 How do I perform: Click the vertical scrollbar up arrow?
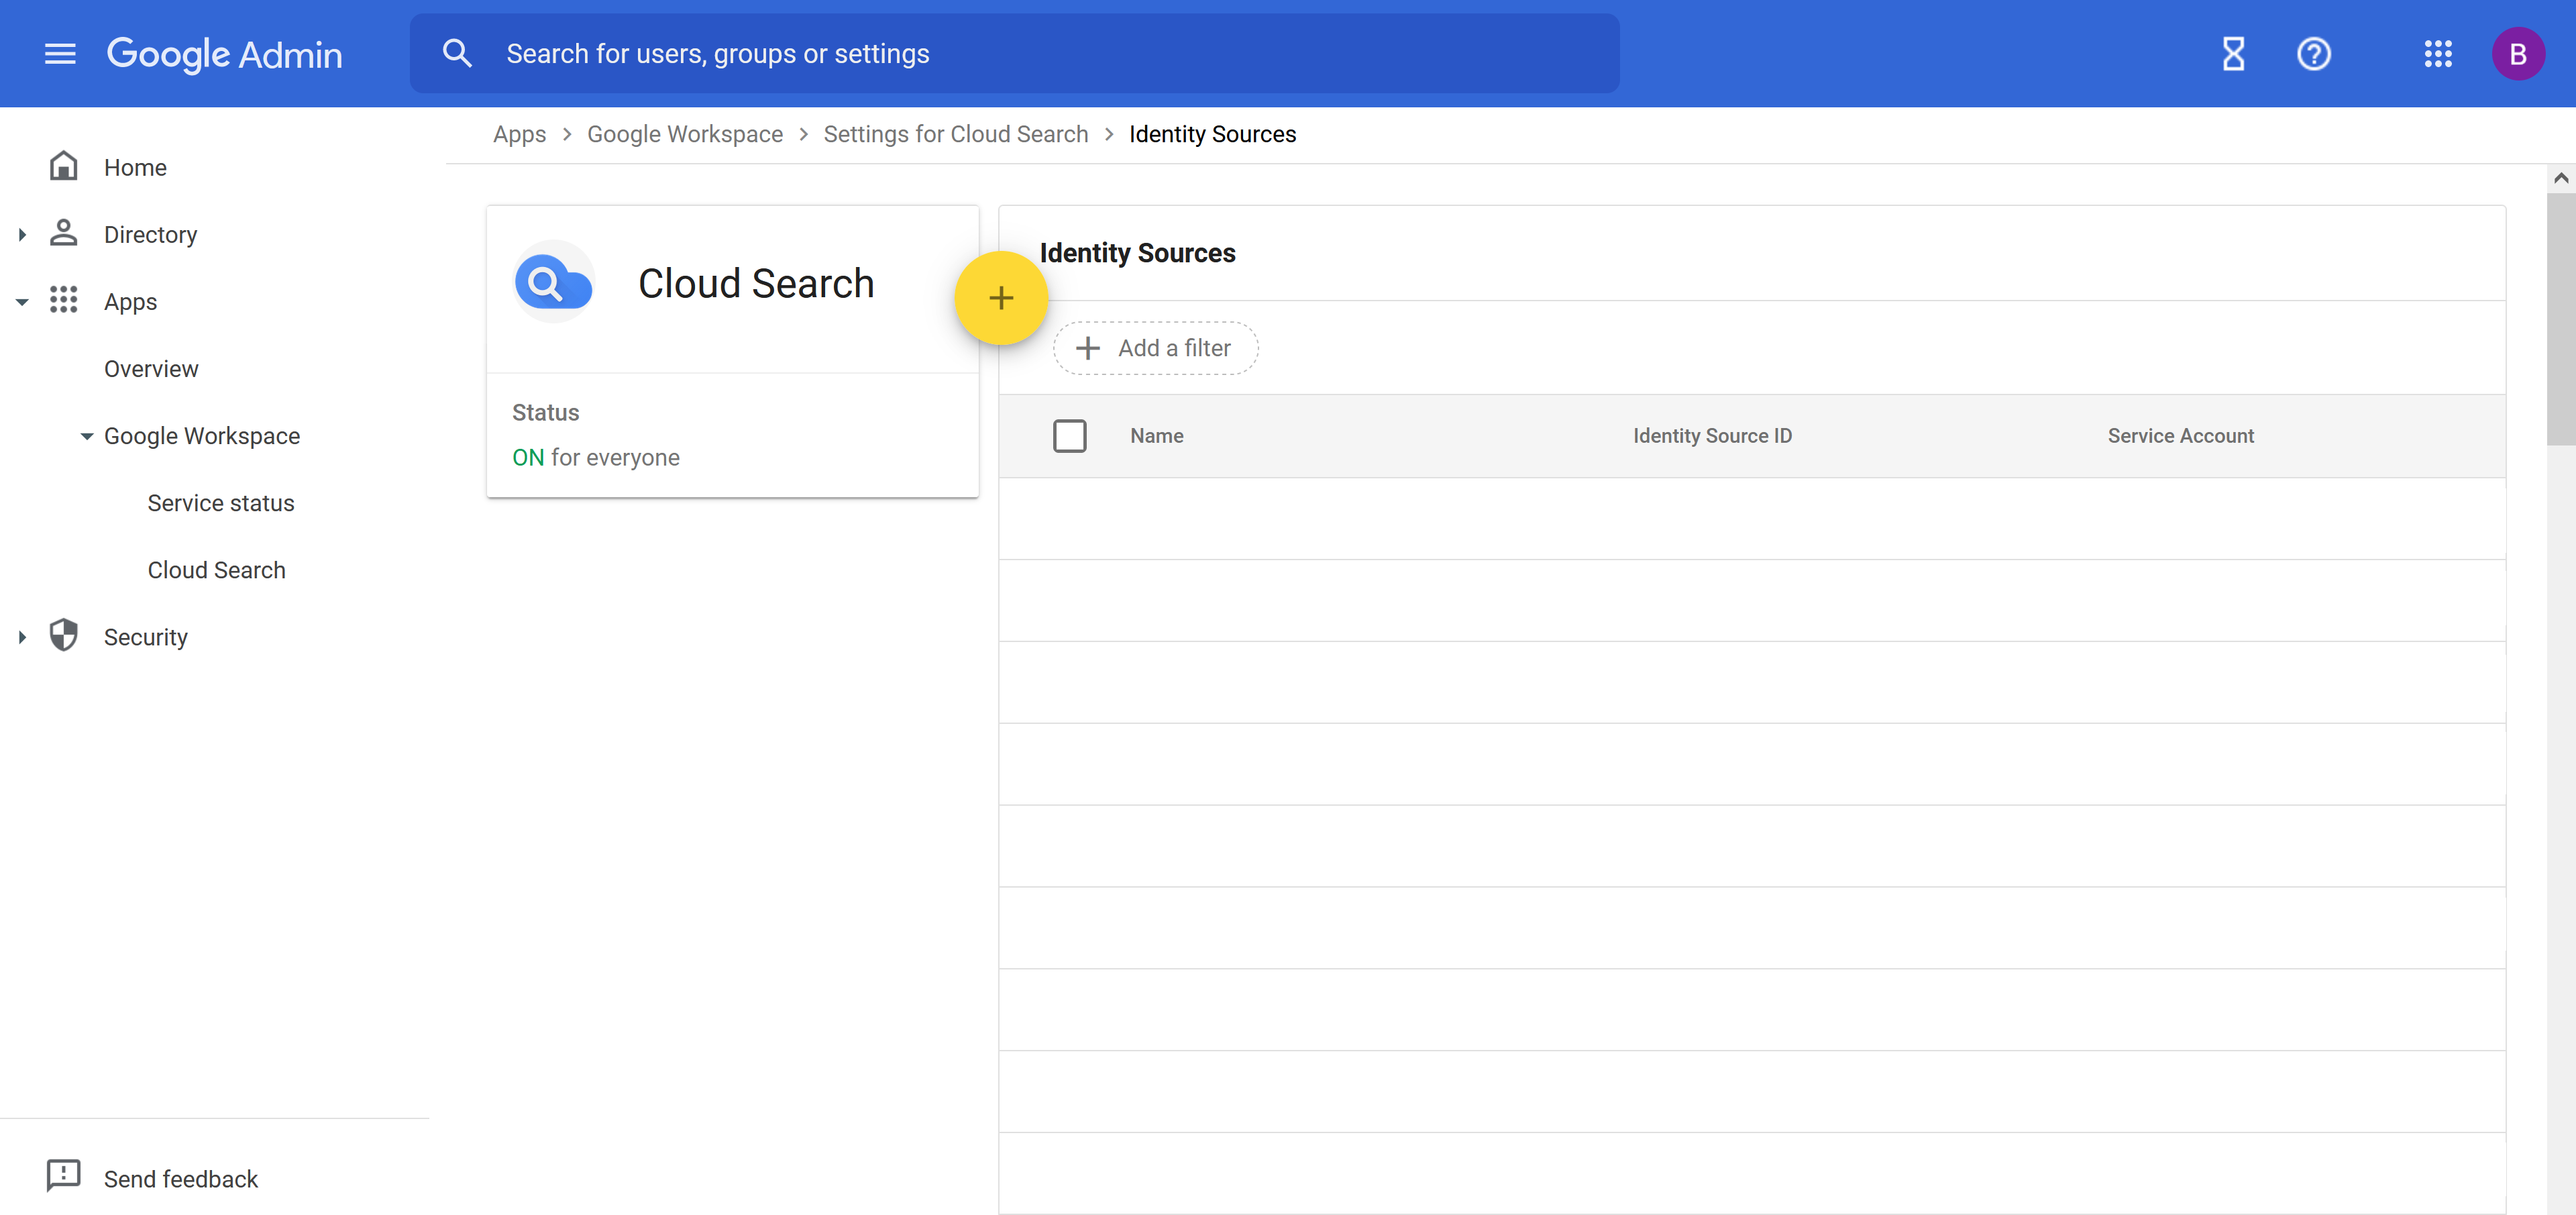[x=2560, y=178]
